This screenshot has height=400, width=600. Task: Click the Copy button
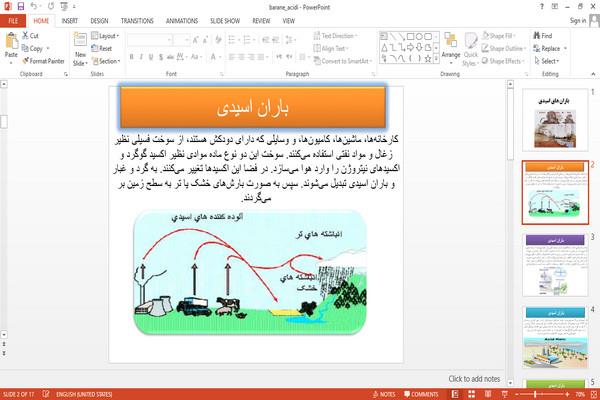click(33, 49)
